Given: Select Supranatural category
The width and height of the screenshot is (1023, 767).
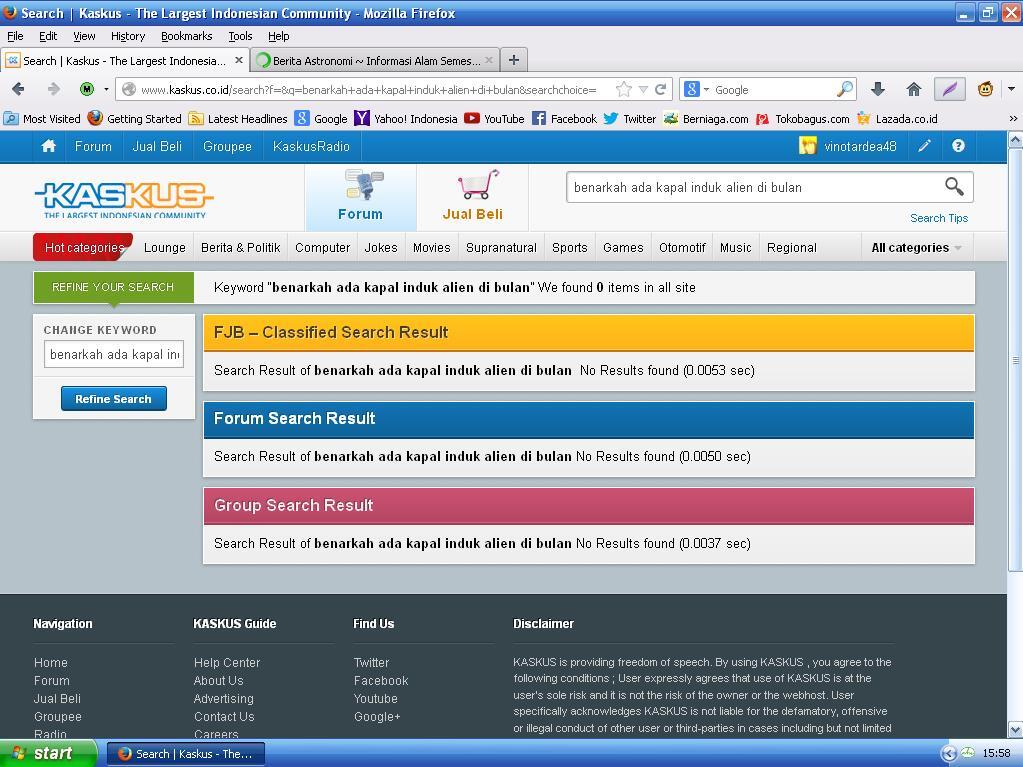Looking at the screenshot, I should 501,248.
